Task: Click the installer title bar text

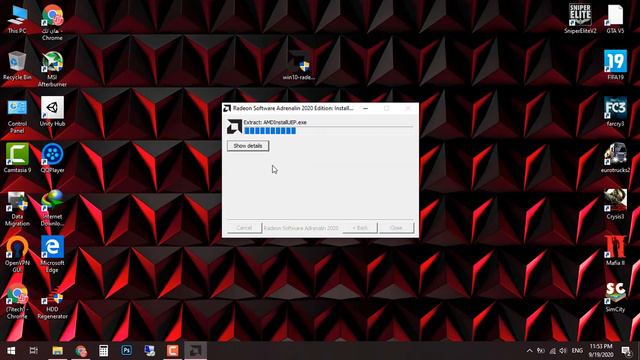Action: coord(293,108)
